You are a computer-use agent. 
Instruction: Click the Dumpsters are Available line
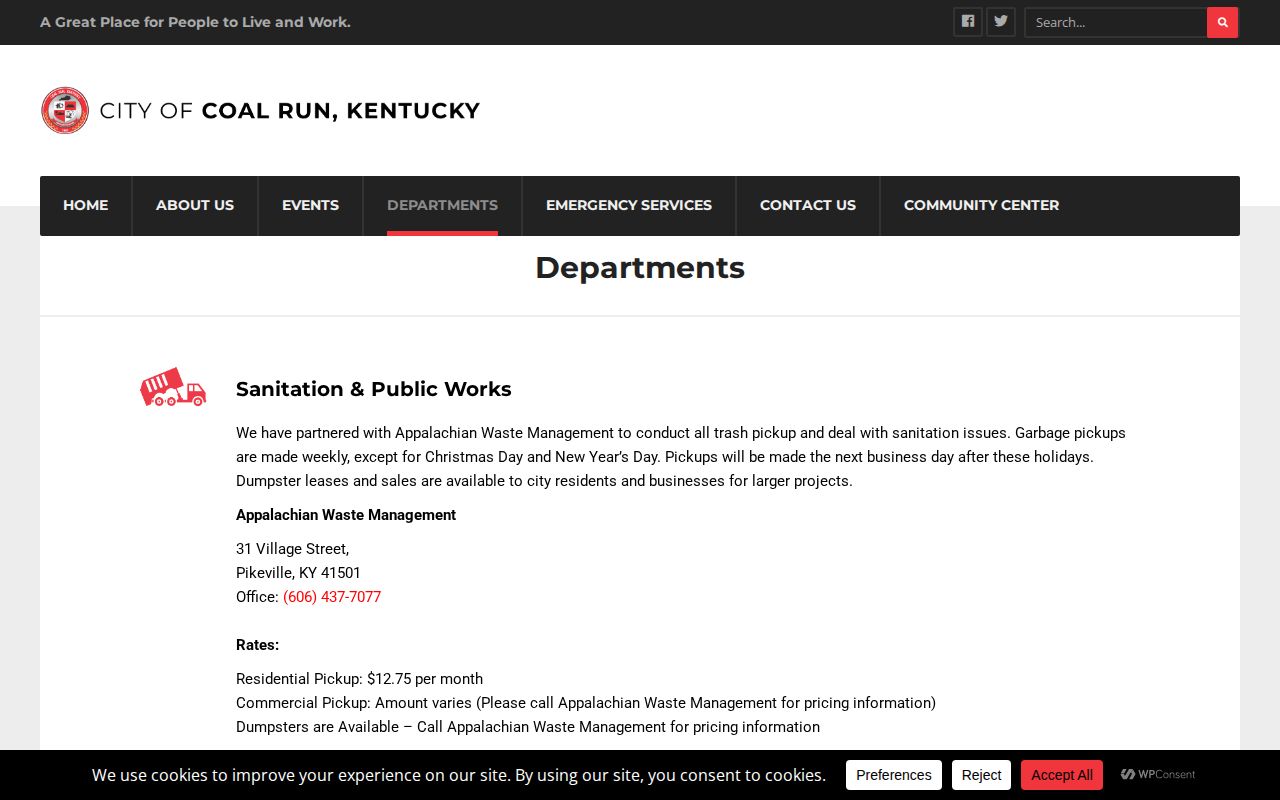tap(528, 727)
